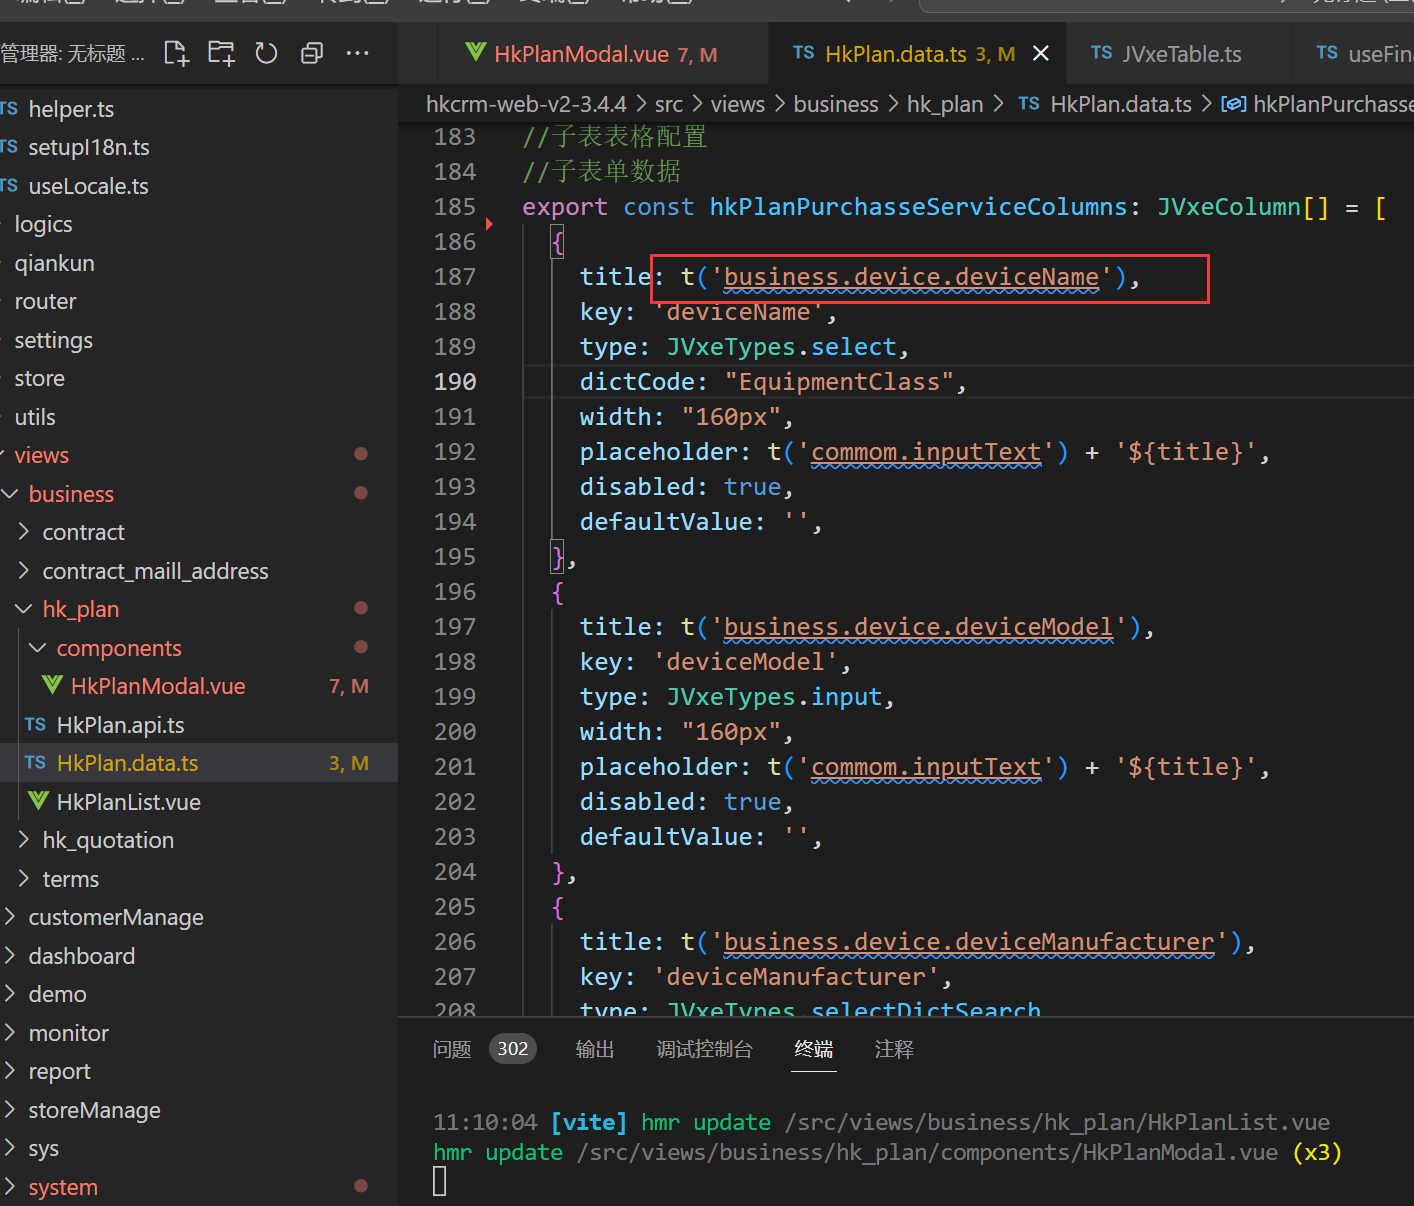The height and width of the screenshot is (1206, 1414).
Task: Open the 调试控制台 panel
Action: coord(704,1049)
